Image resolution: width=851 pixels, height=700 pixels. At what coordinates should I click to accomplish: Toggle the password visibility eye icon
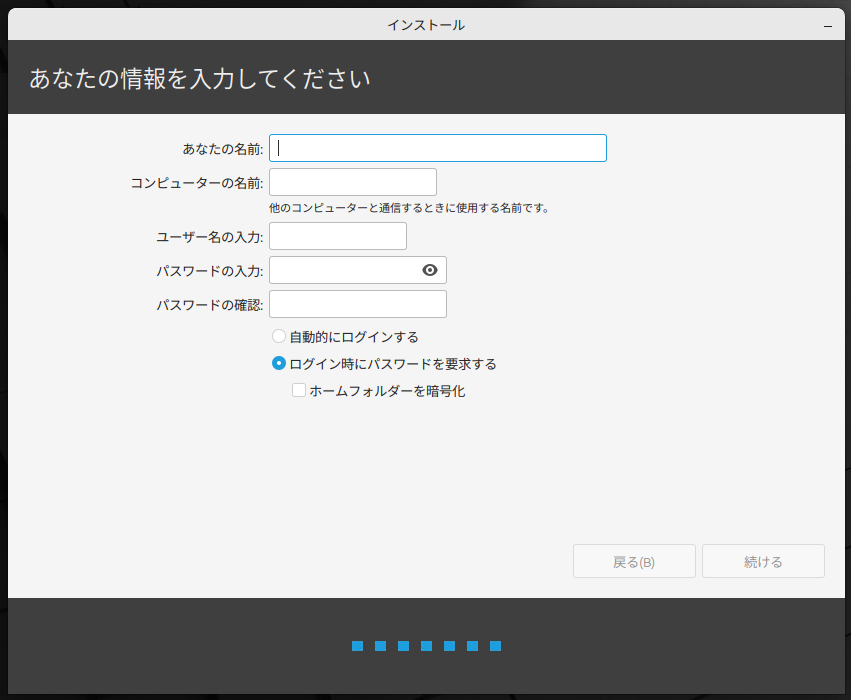(430, 270)
